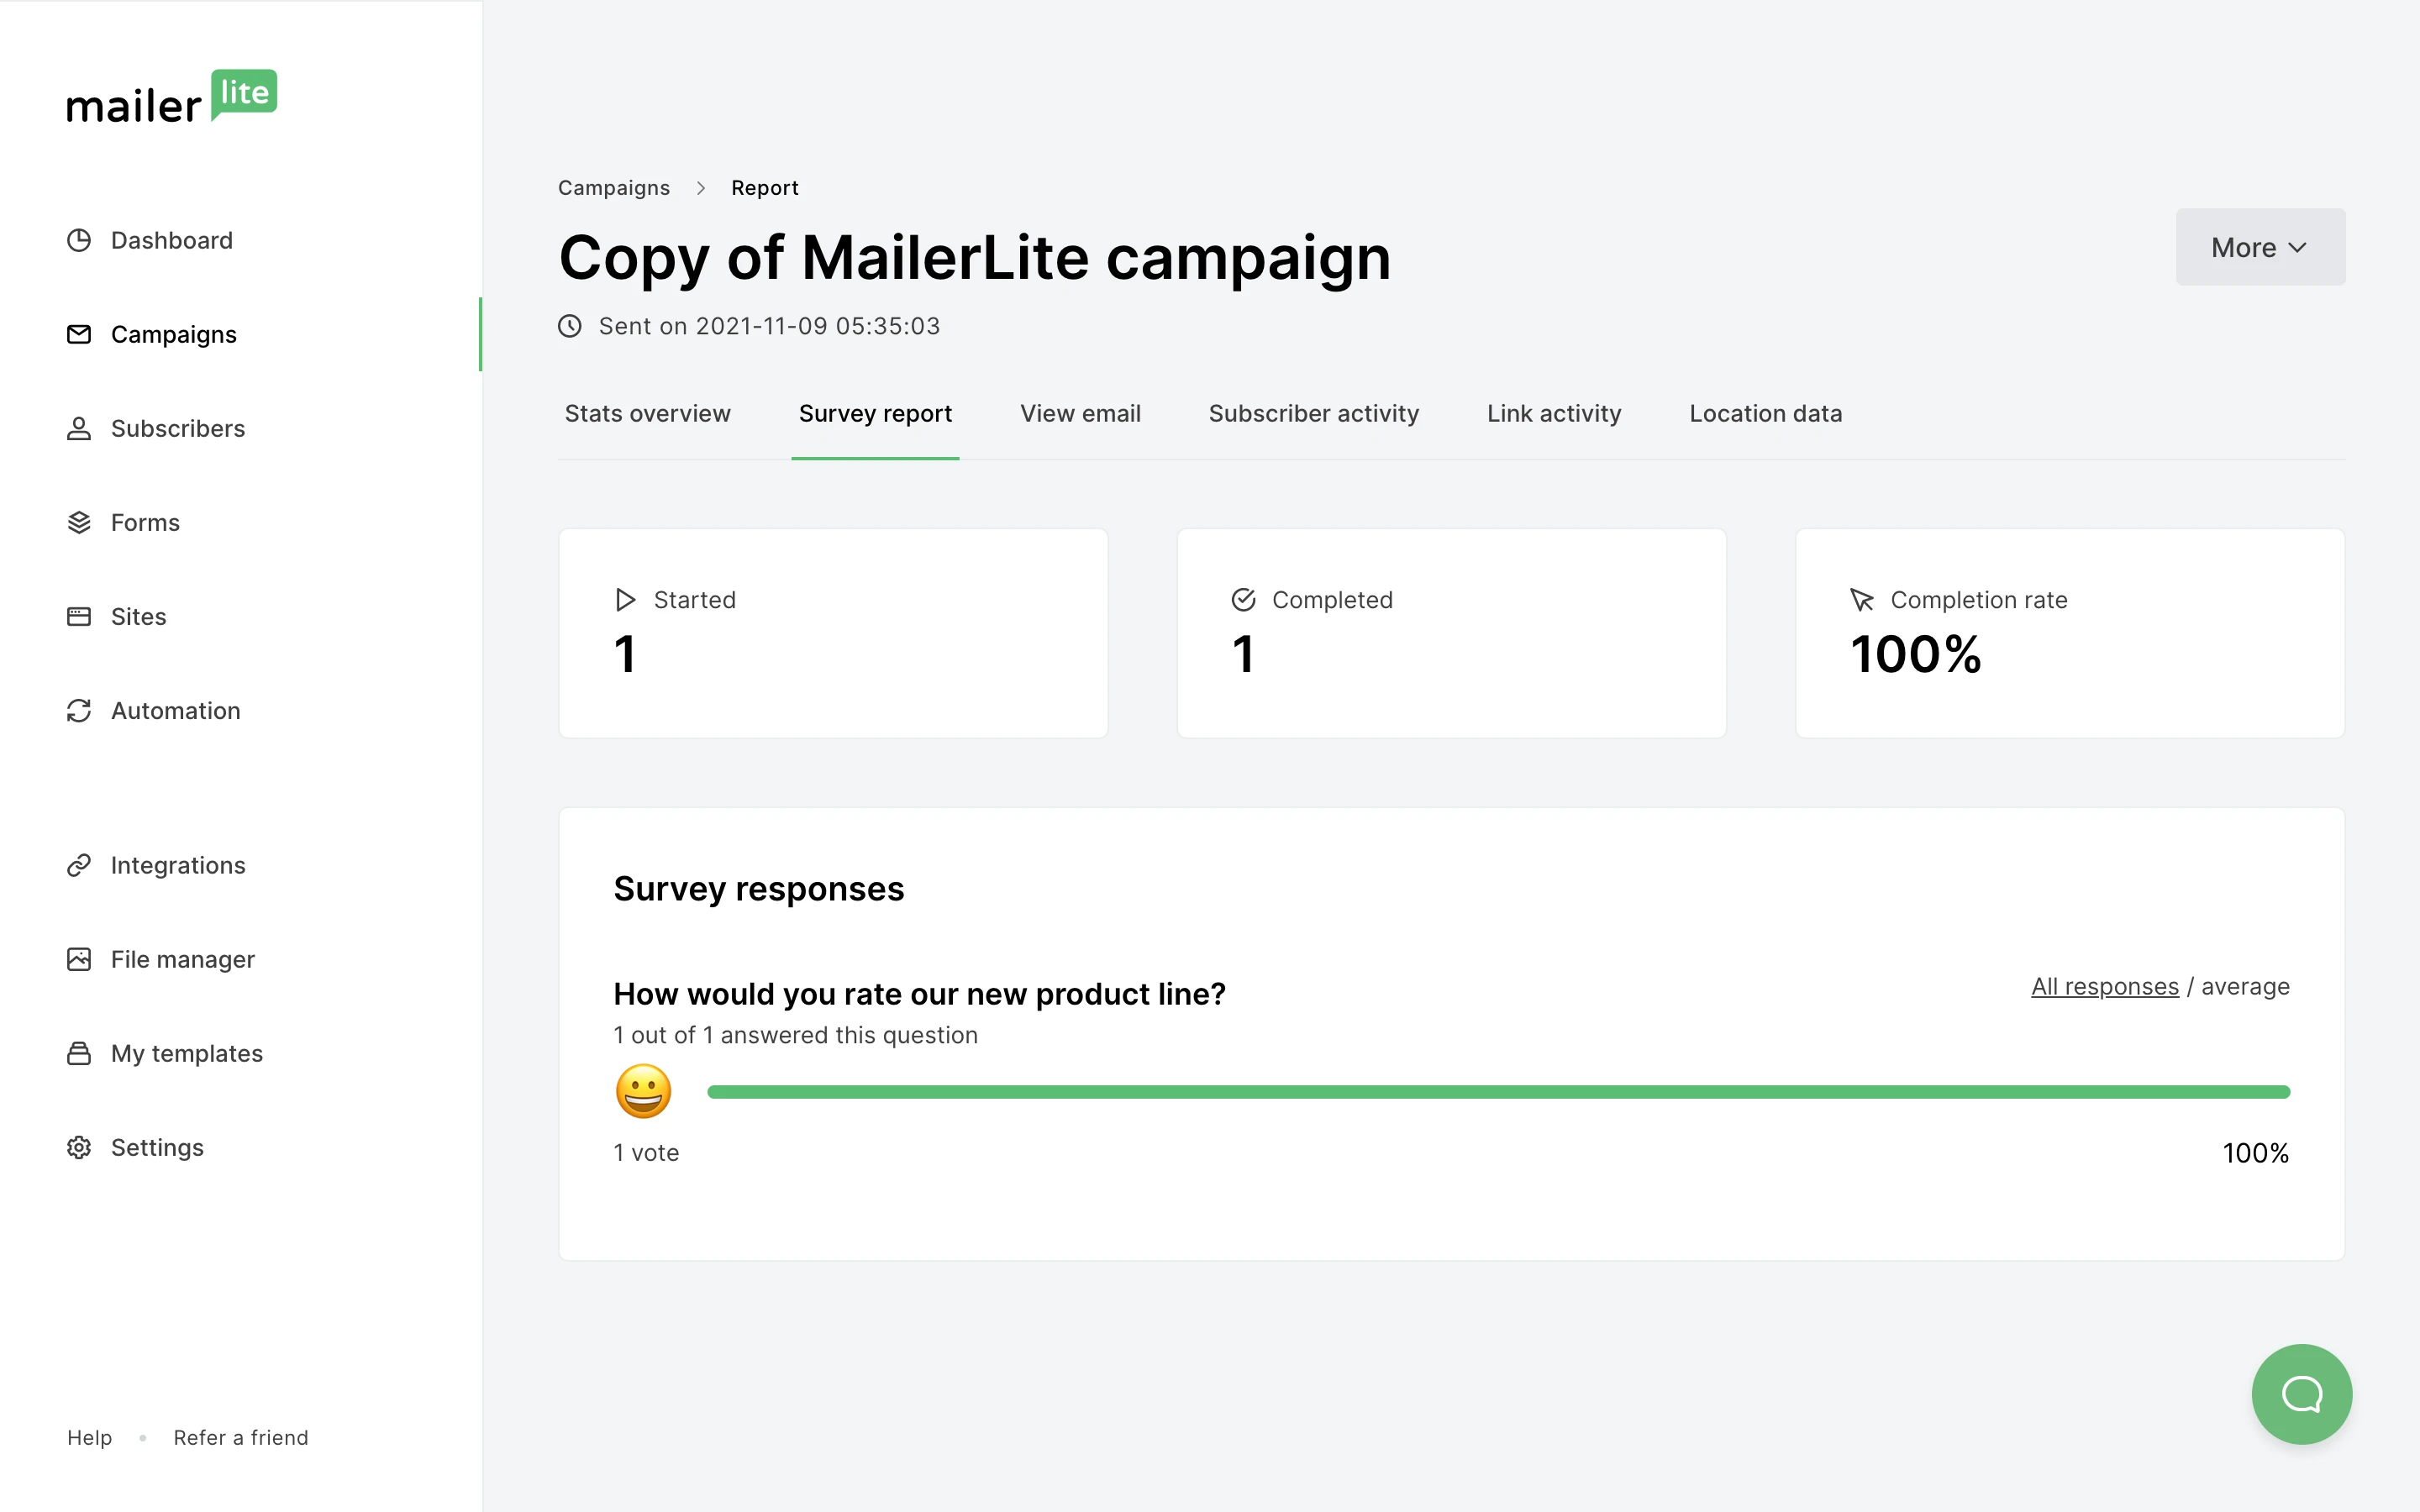Click the Automation refresh-arrows icon
2420x1512 pixels.
(79, 710)
